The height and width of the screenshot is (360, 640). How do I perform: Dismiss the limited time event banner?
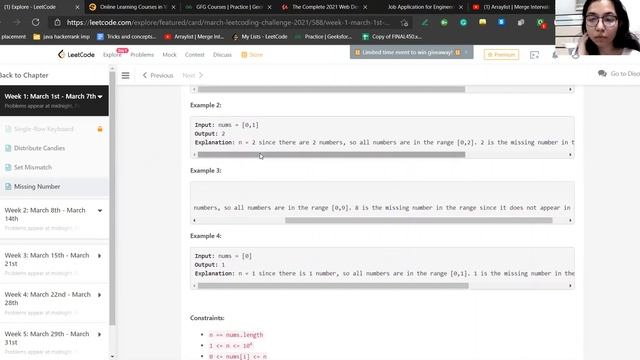click(x=466, y=52)
